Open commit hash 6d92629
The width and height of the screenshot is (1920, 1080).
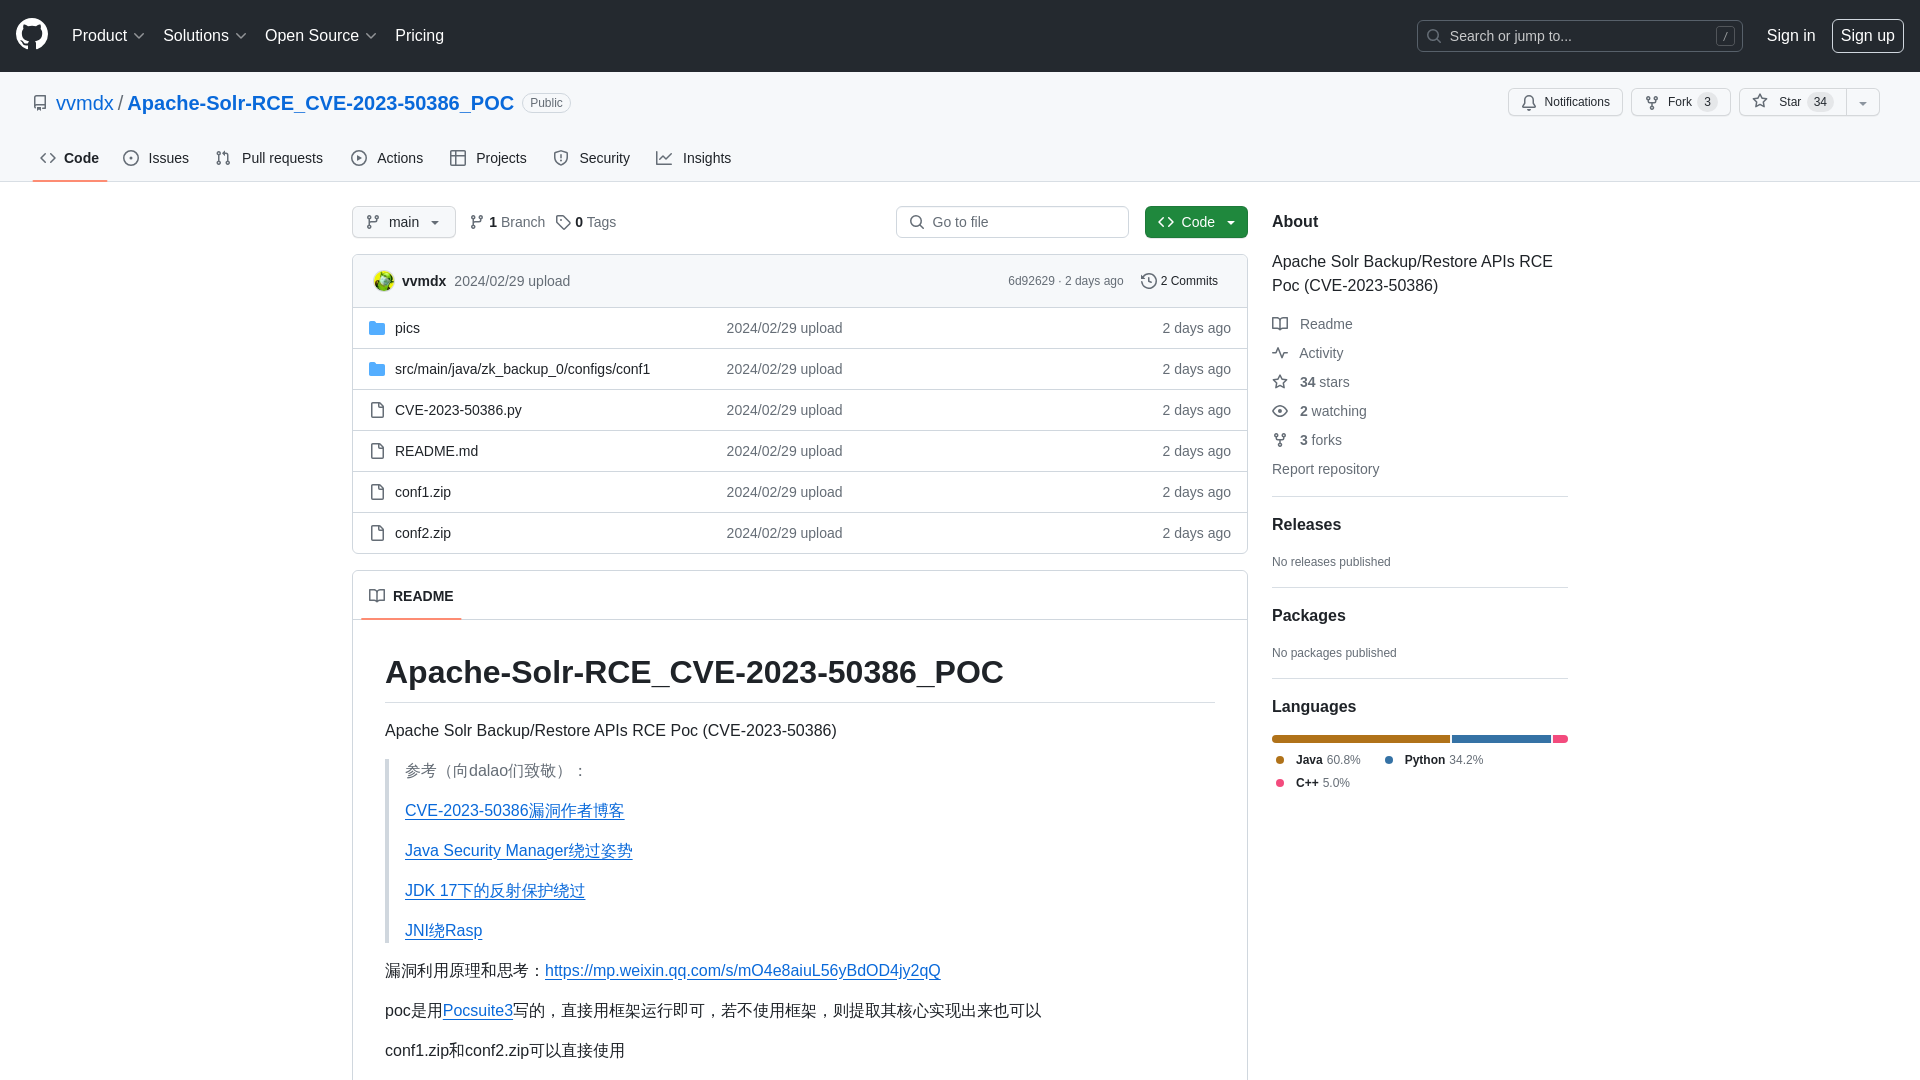(x=1031, y=281)
